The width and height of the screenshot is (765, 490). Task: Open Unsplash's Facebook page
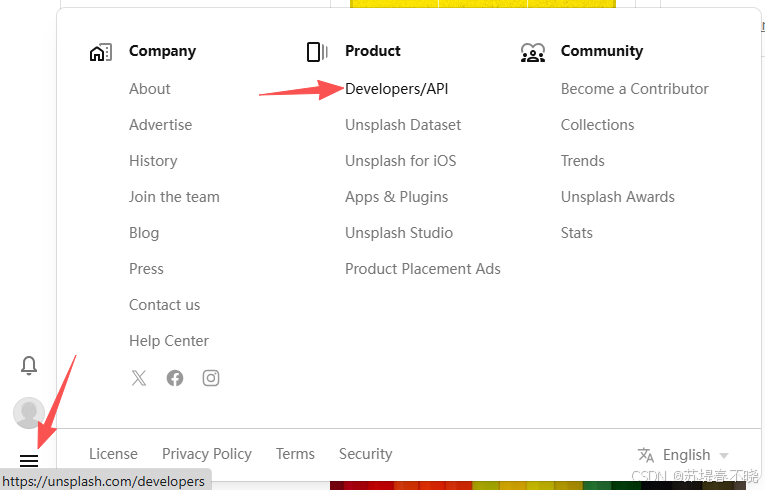pos(175,378)
